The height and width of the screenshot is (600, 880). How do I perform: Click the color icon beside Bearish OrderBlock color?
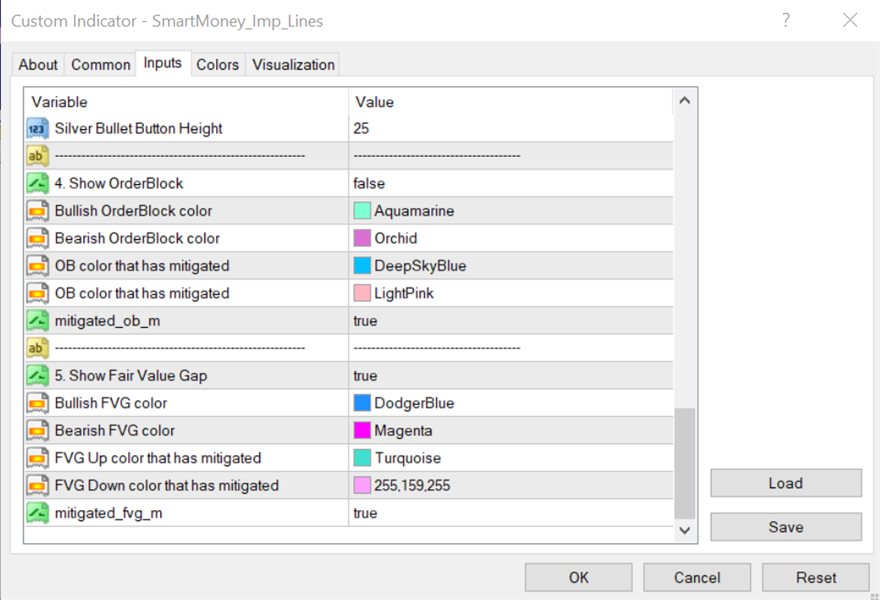(37, 238)
